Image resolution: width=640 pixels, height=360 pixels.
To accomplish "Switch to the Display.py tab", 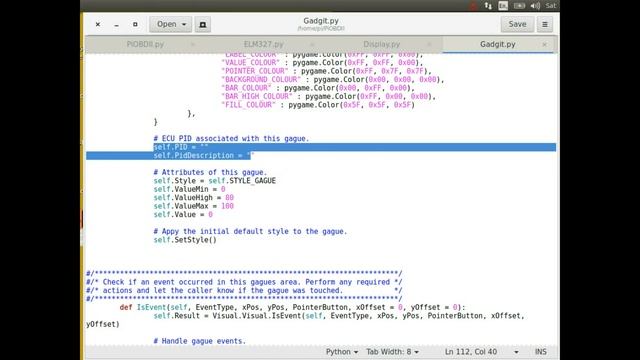I will point(382,44).
